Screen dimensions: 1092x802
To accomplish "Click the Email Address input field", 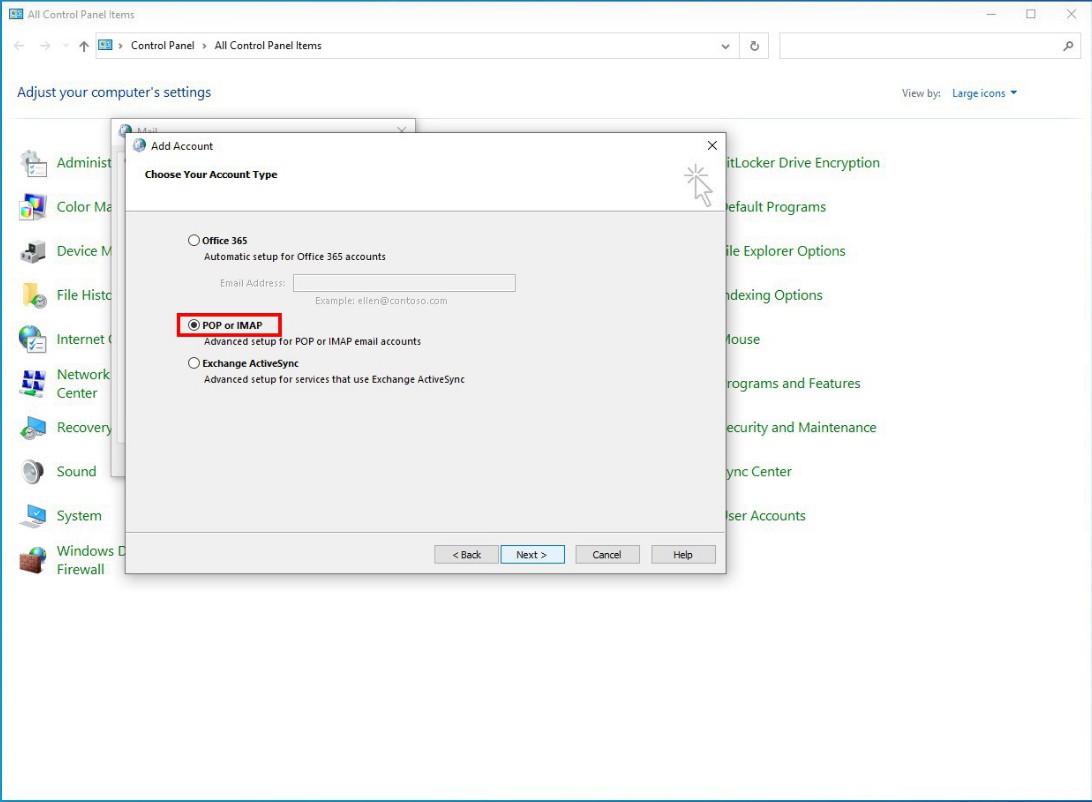I will pyautogui.click(x=404, y=283).
